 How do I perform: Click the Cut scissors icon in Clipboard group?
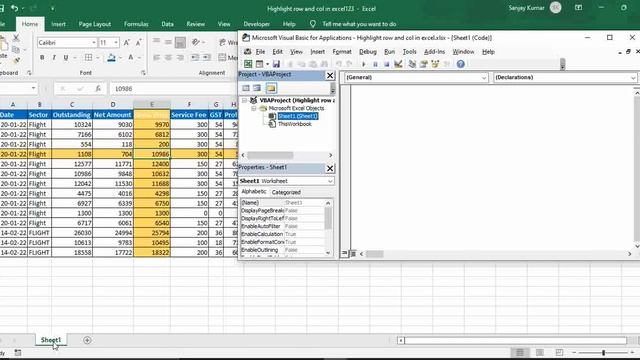point(16,38)
